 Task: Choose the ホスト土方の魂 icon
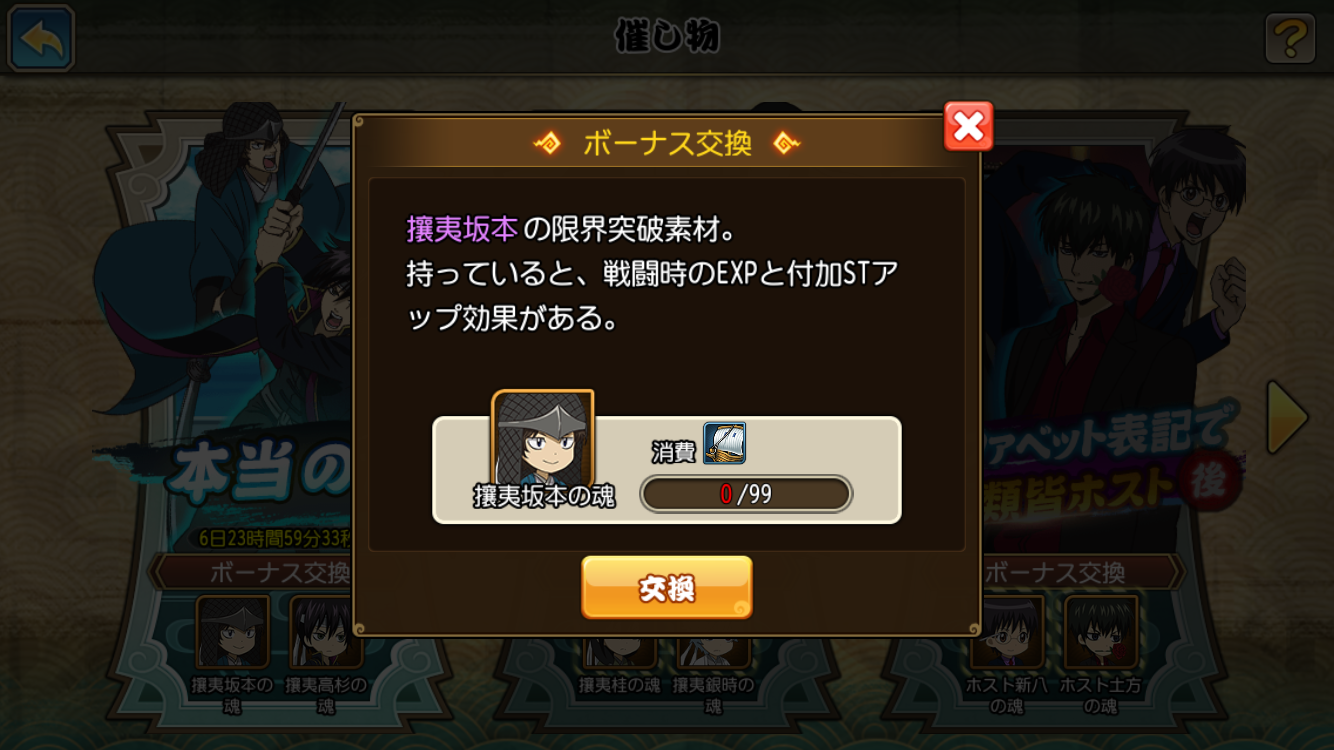pyautogui.click(x=1101, y=632)
